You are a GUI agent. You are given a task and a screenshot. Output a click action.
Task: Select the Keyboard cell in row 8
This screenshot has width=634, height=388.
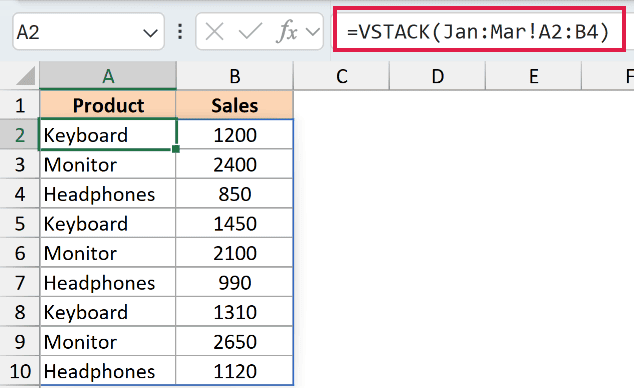click(108, 312)
